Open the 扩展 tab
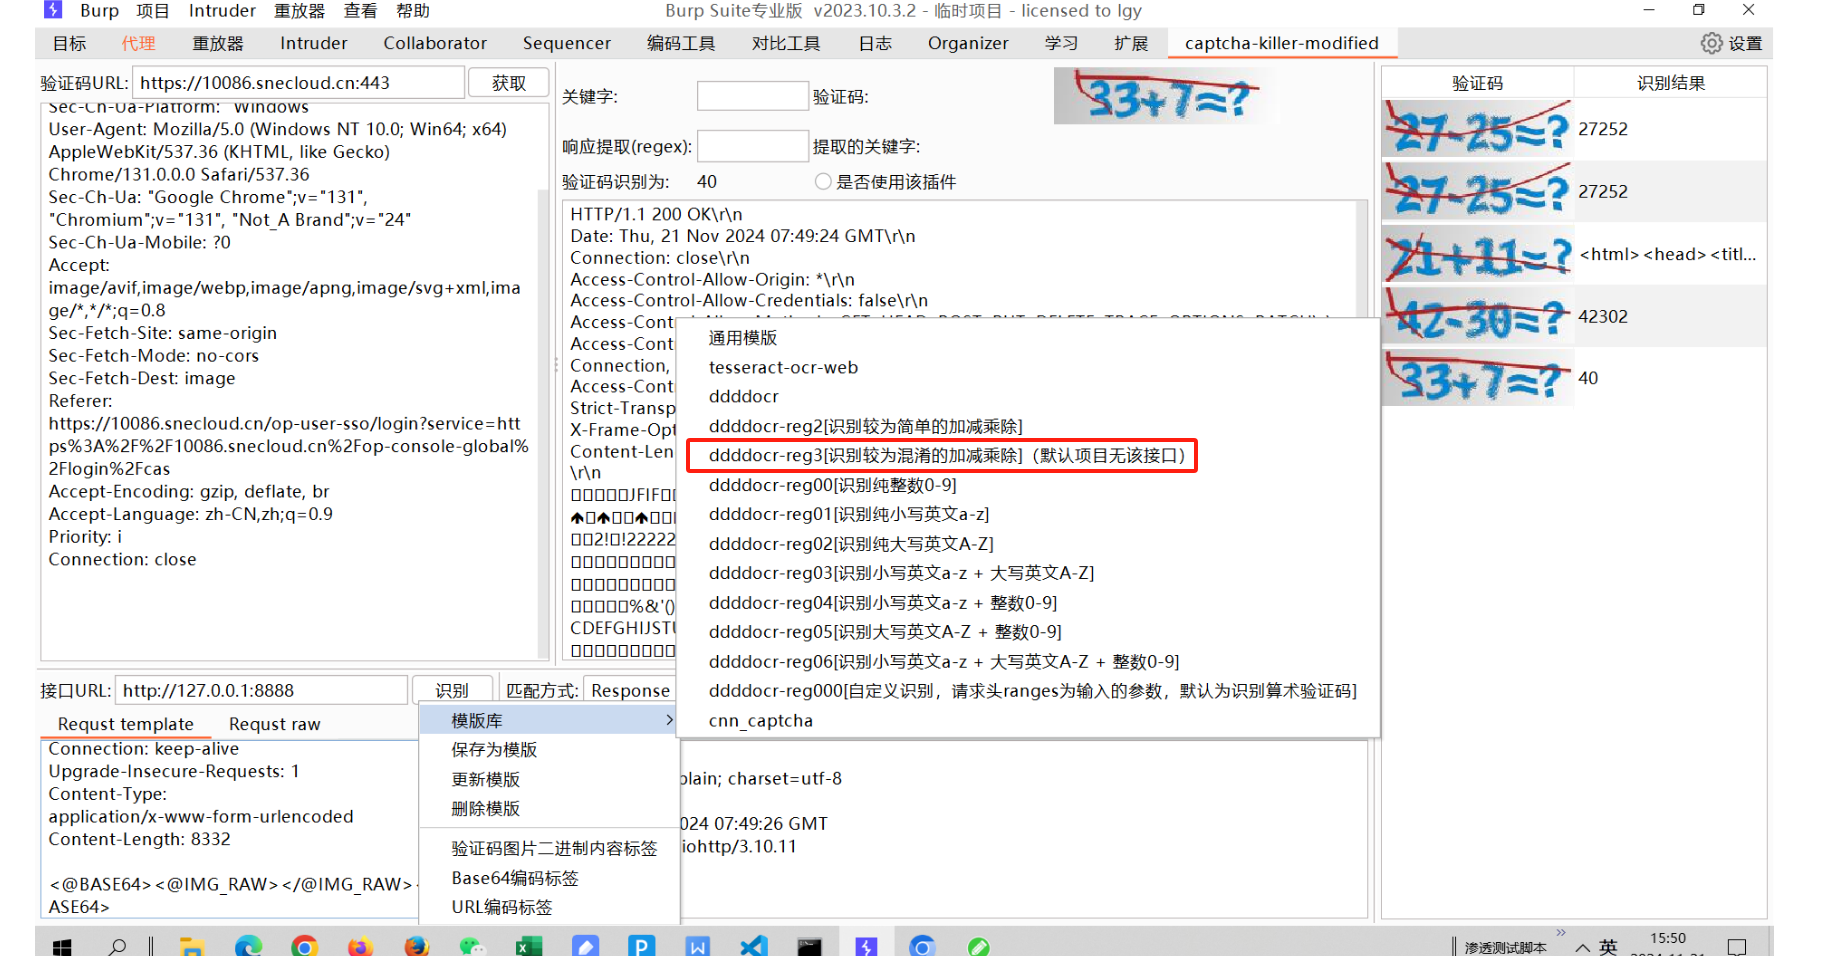Screen dimensions: 1846x956 [x=1131, y=43]
